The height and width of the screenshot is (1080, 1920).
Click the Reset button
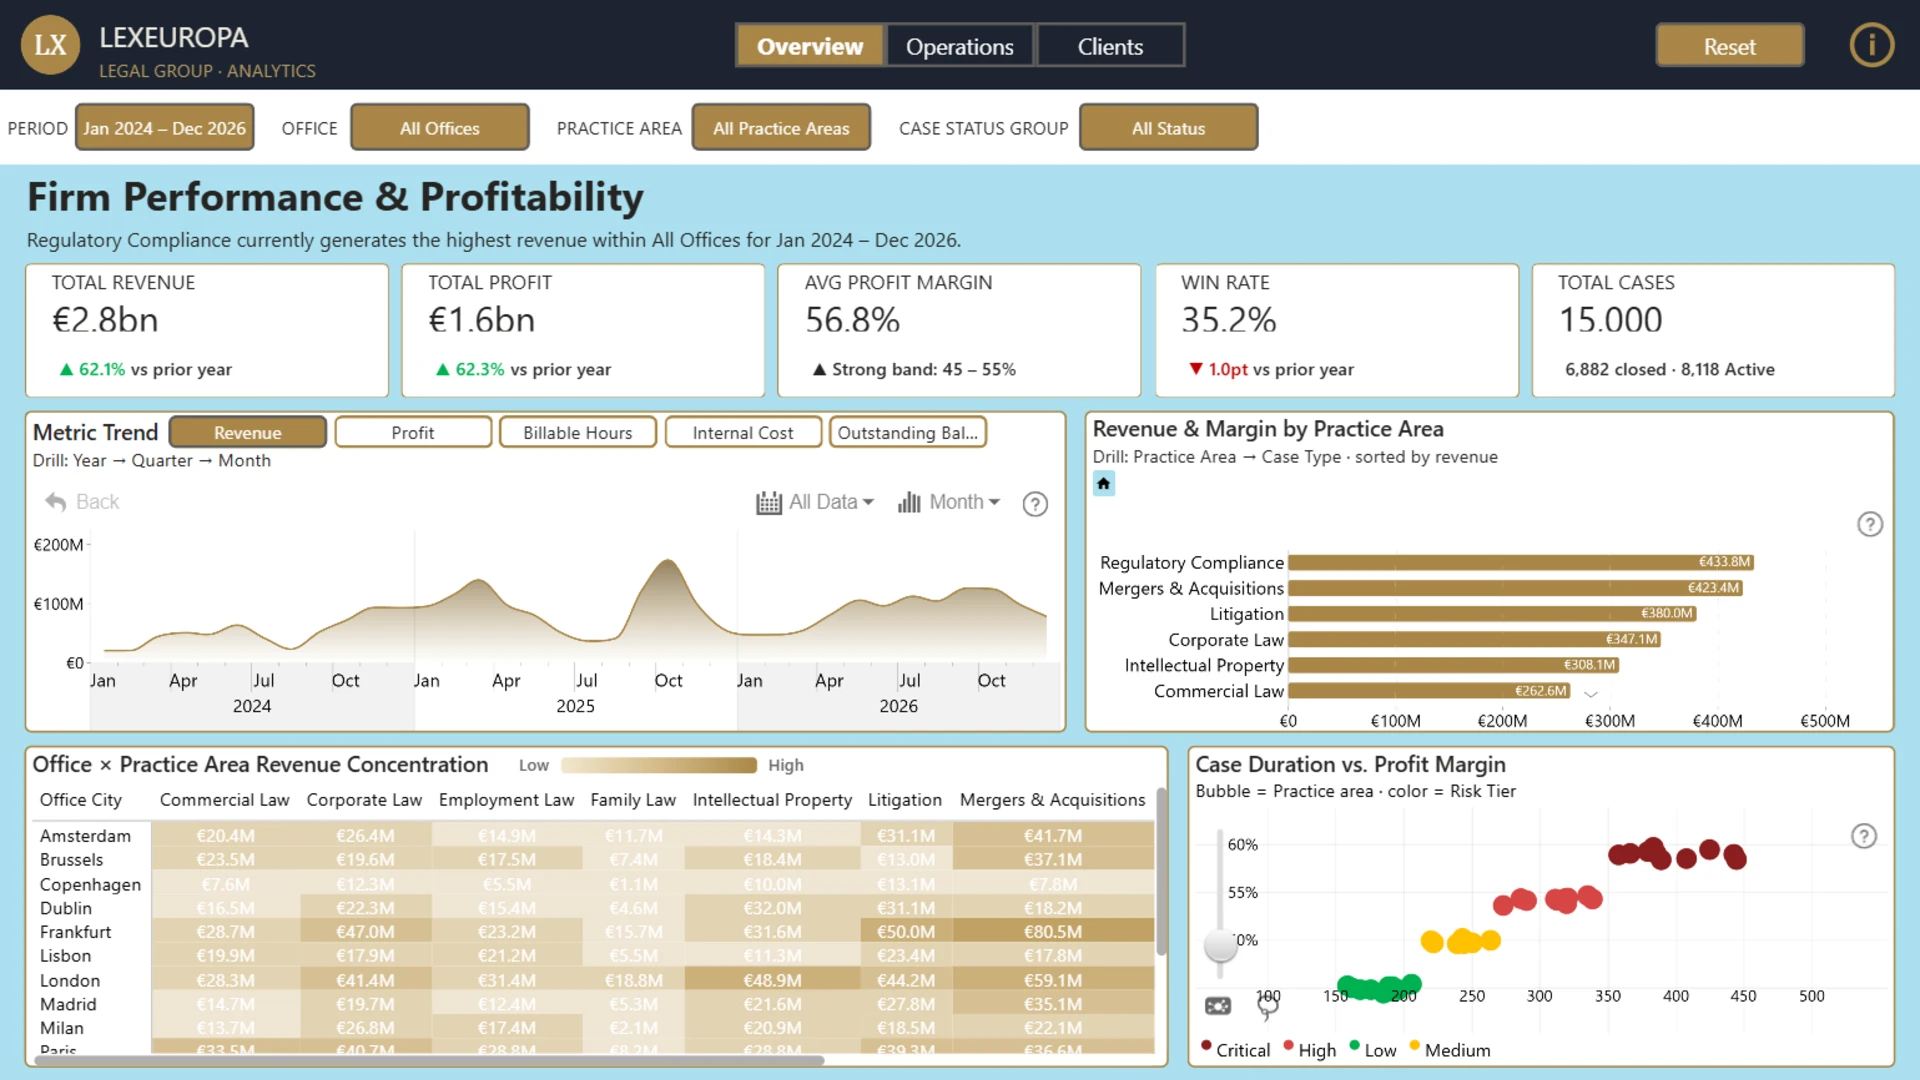(1730, 46)
